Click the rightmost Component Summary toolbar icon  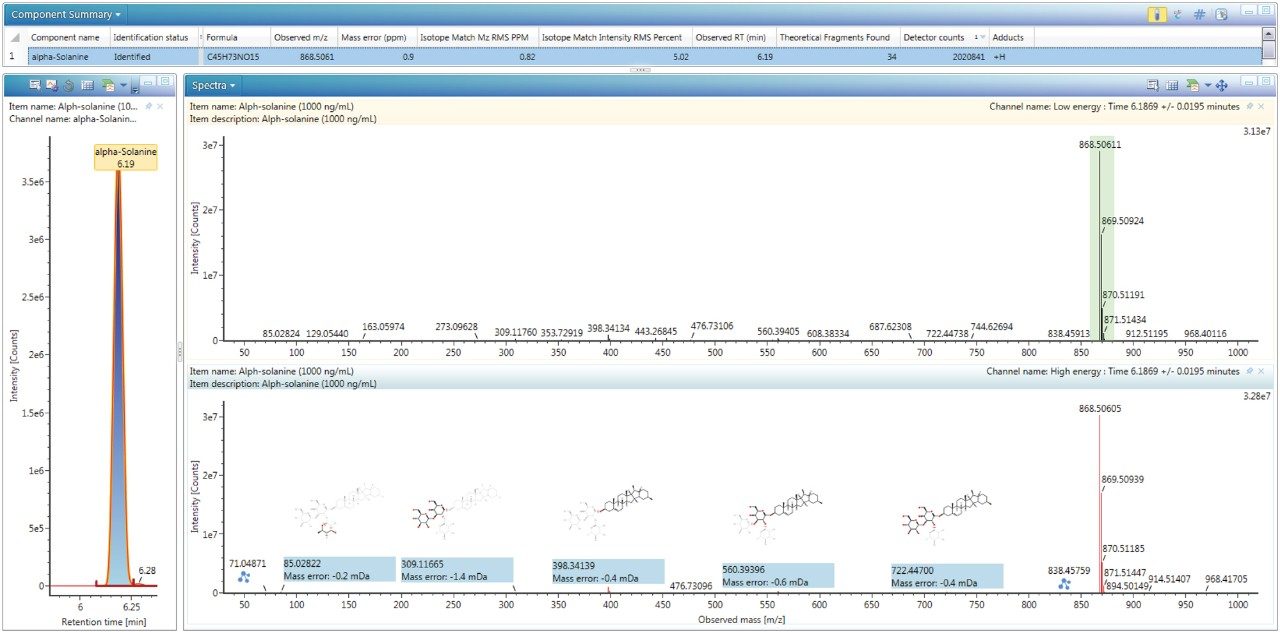[1221, 15]
